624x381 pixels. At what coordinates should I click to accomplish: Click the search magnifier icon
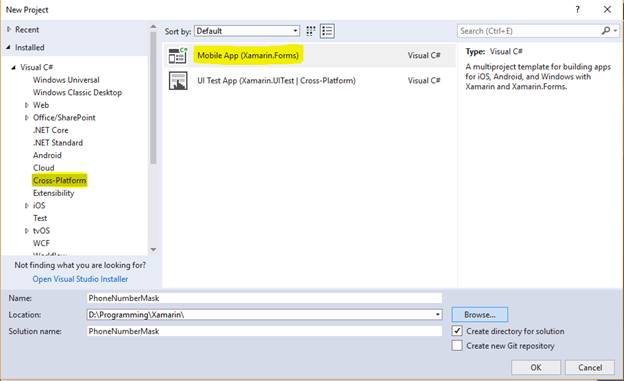point(606,31)
